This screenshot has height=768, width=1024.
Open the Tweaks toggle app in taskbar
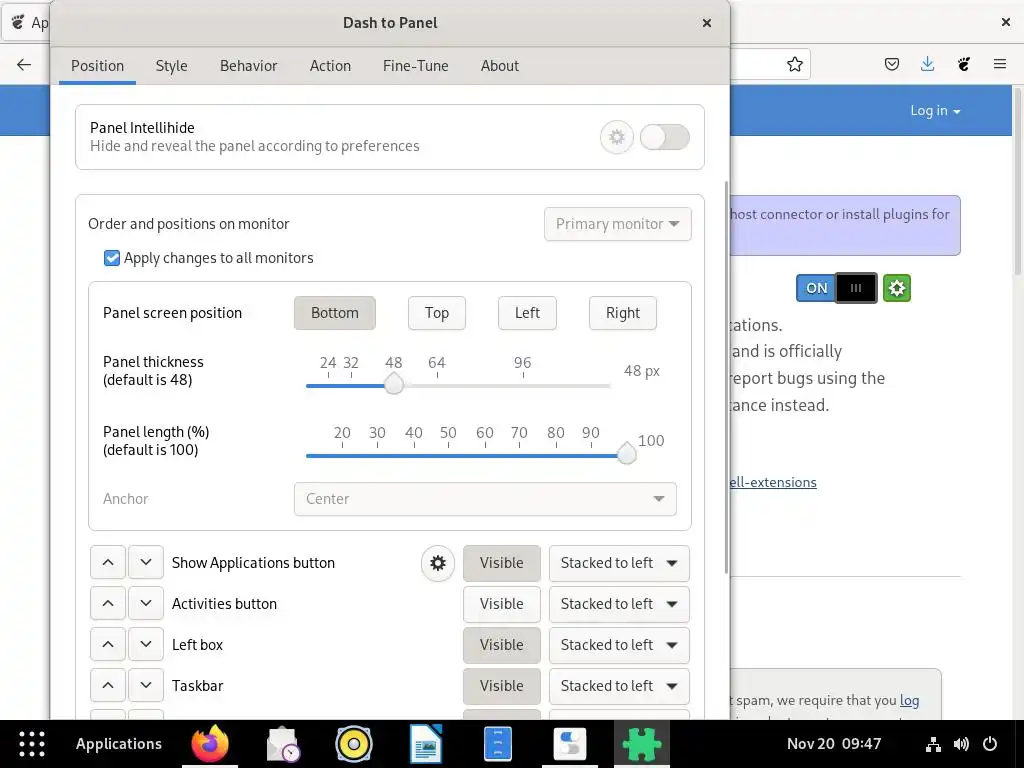point(569,744)
